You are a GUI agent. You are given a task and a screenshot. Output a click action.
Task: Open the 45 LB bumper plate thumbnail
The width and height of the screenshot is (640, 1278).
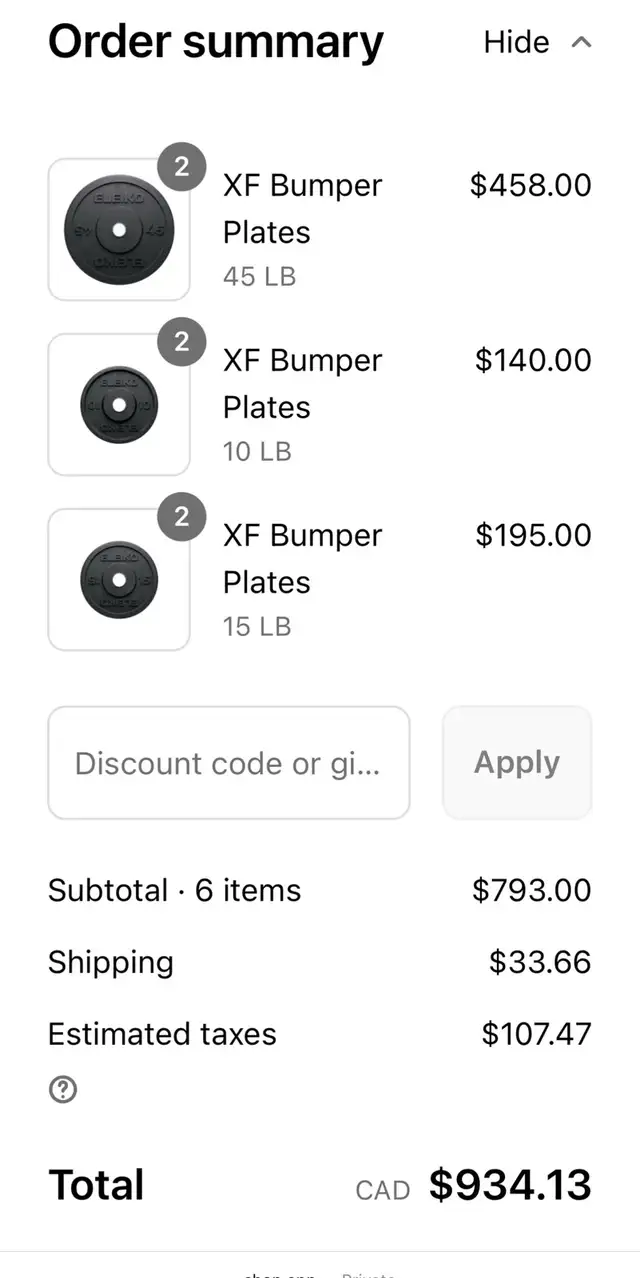[119, 229]
